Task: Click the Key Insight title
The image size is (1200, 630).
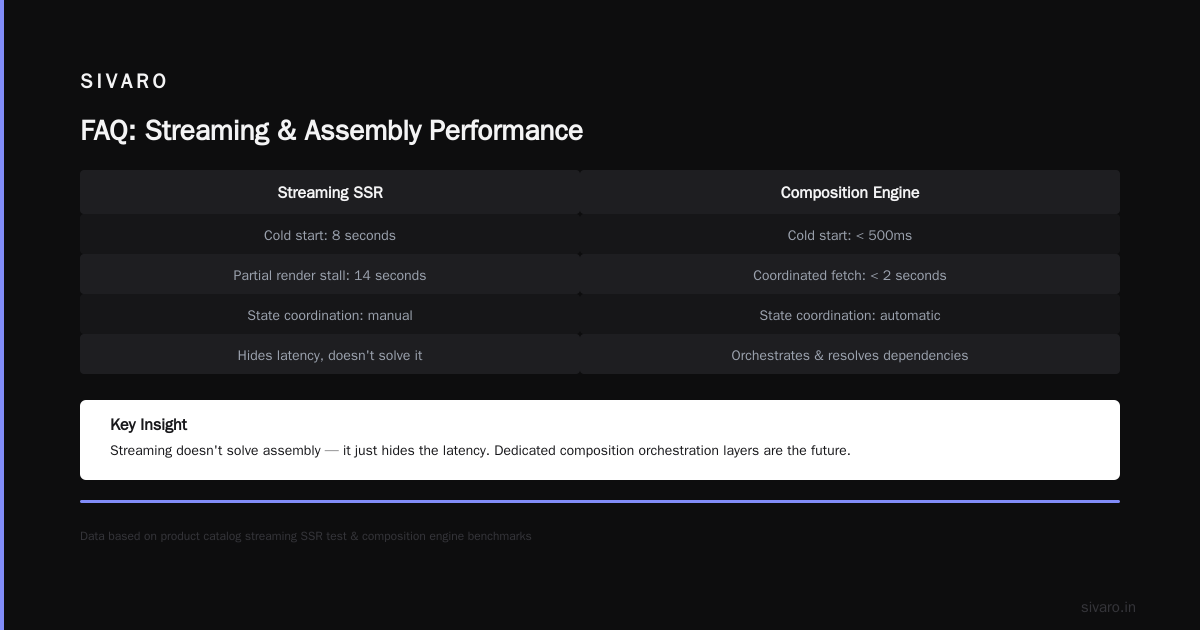Action: click(x=149, y=425)
